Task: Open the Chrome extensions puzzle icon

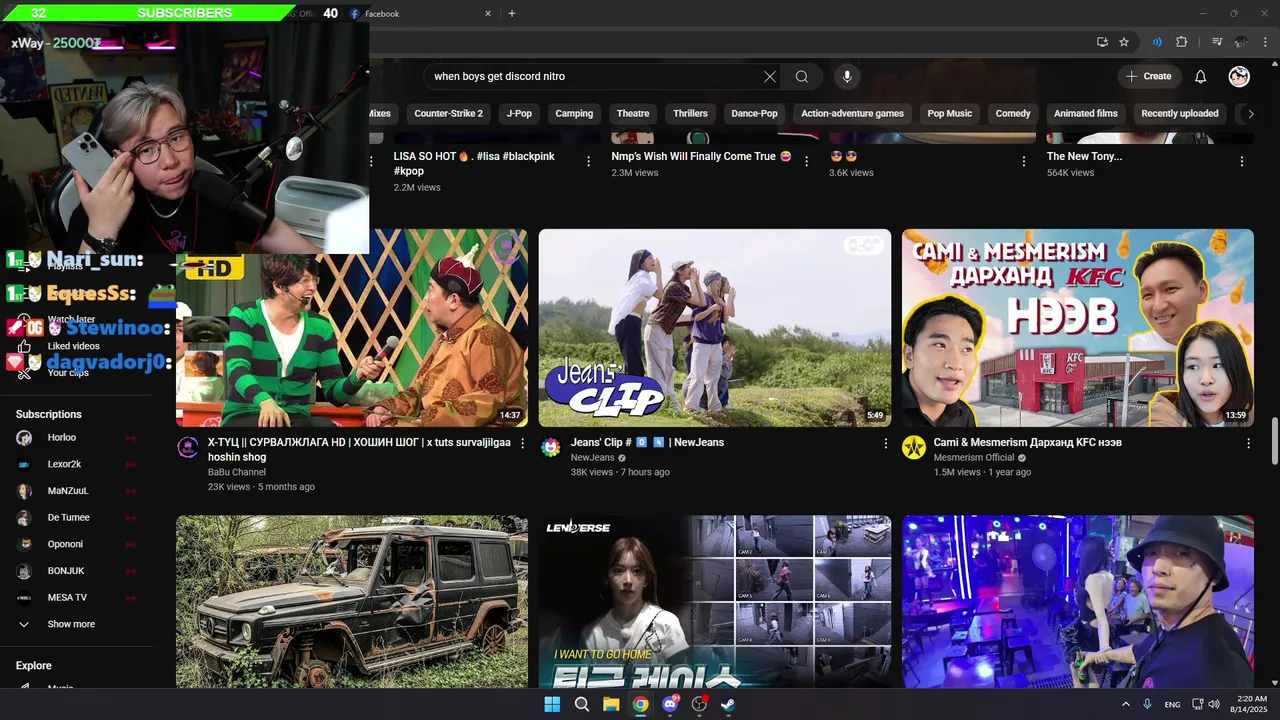Action: pos(1182,42)
